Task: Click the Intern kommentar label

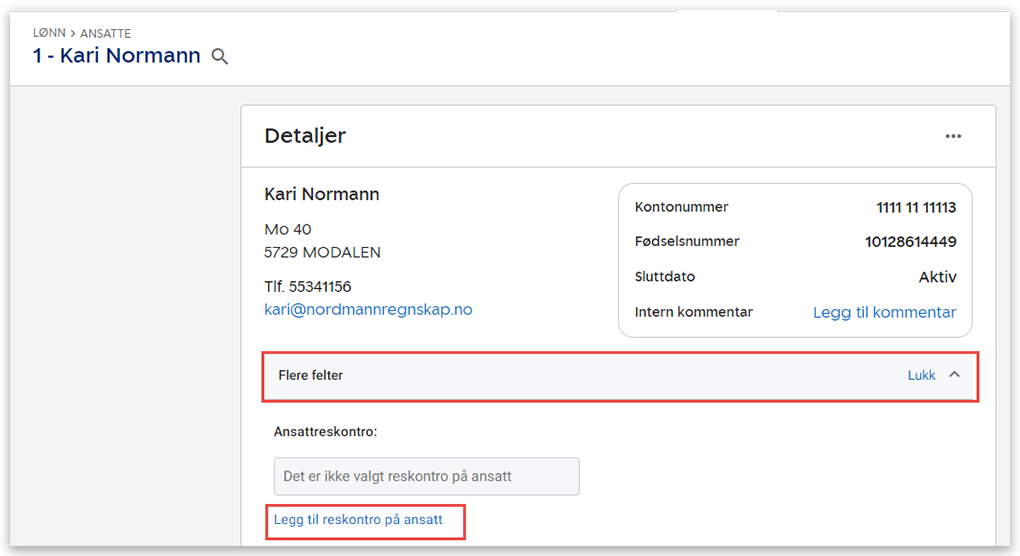Action: (693, 312)
